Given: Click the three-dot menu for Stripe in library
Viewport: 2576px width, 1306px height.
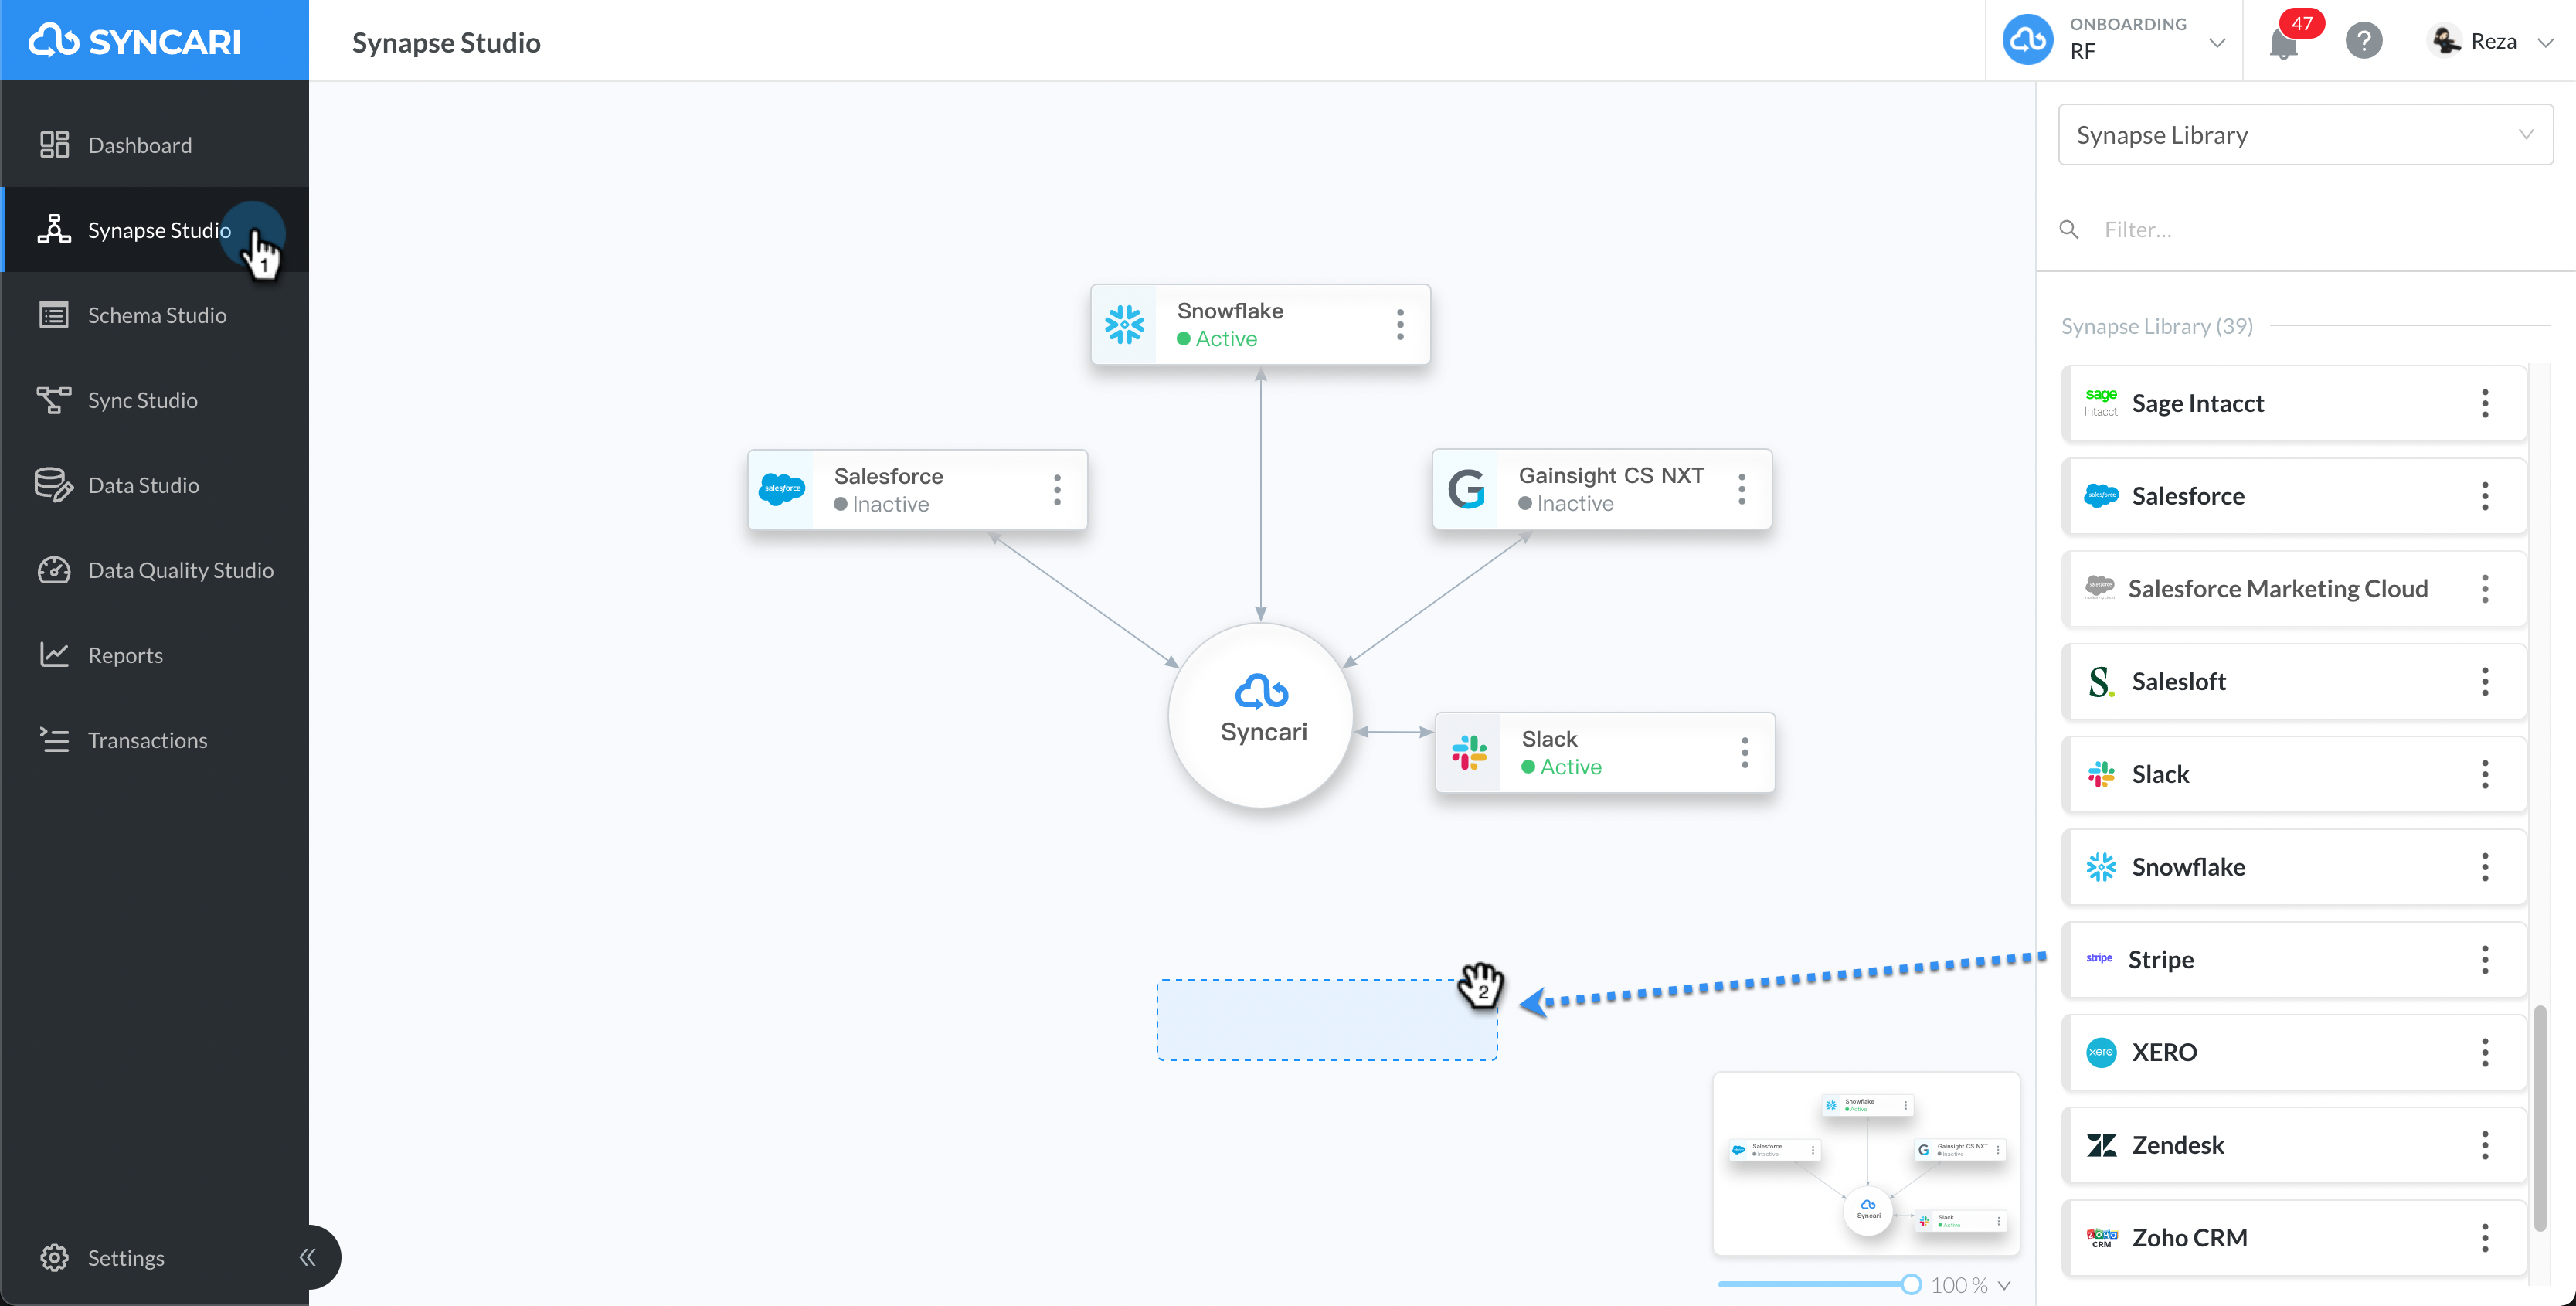Looking at the screenshot, I should 2485,960.
